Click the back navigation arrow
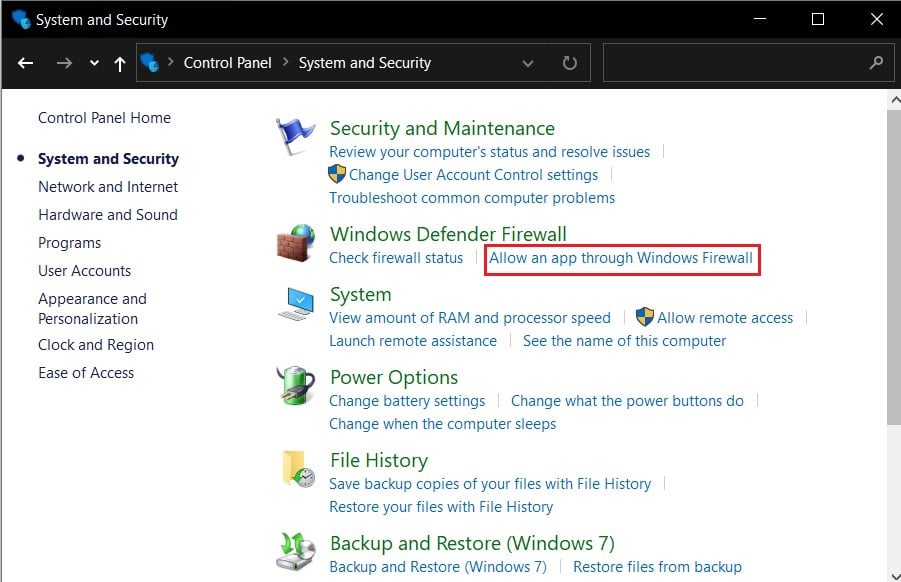Viewport: 901px width, 582px height. coord(25,62)
